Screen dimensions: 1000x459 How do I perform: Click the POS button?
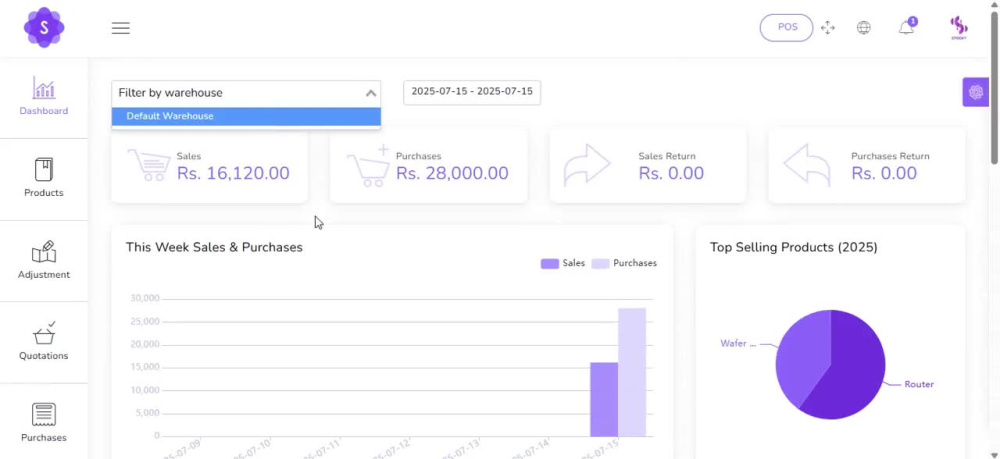(x=787, y=27)
